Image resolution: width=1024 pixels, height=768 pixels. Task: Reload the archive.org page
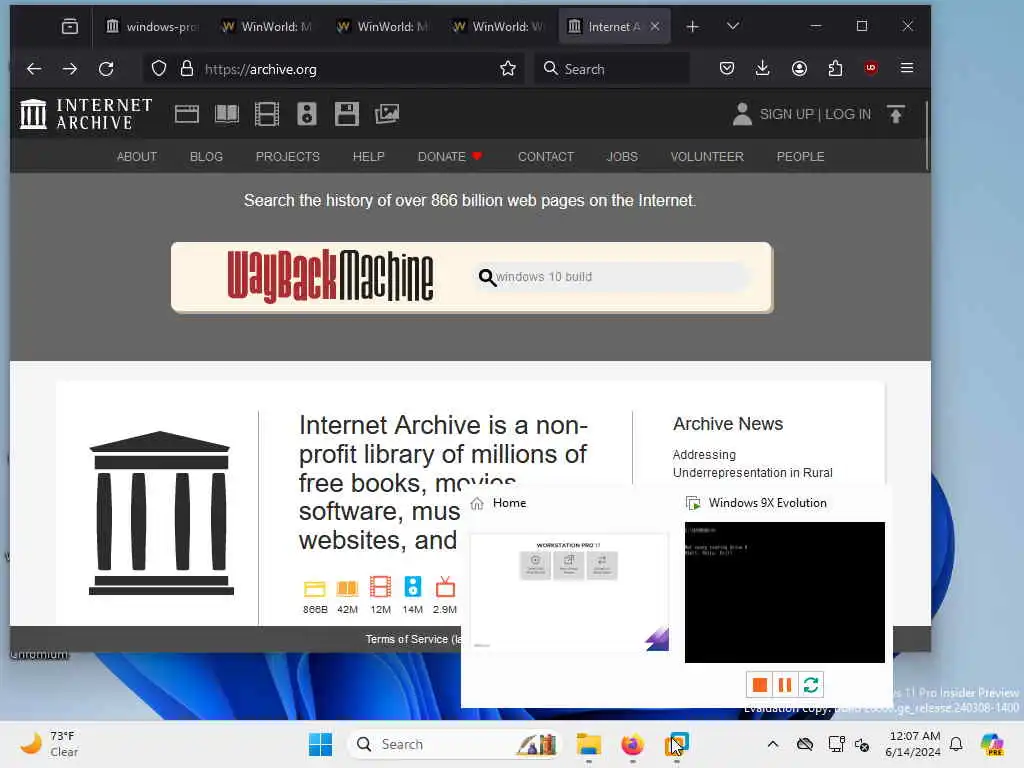tap(106, 69)
